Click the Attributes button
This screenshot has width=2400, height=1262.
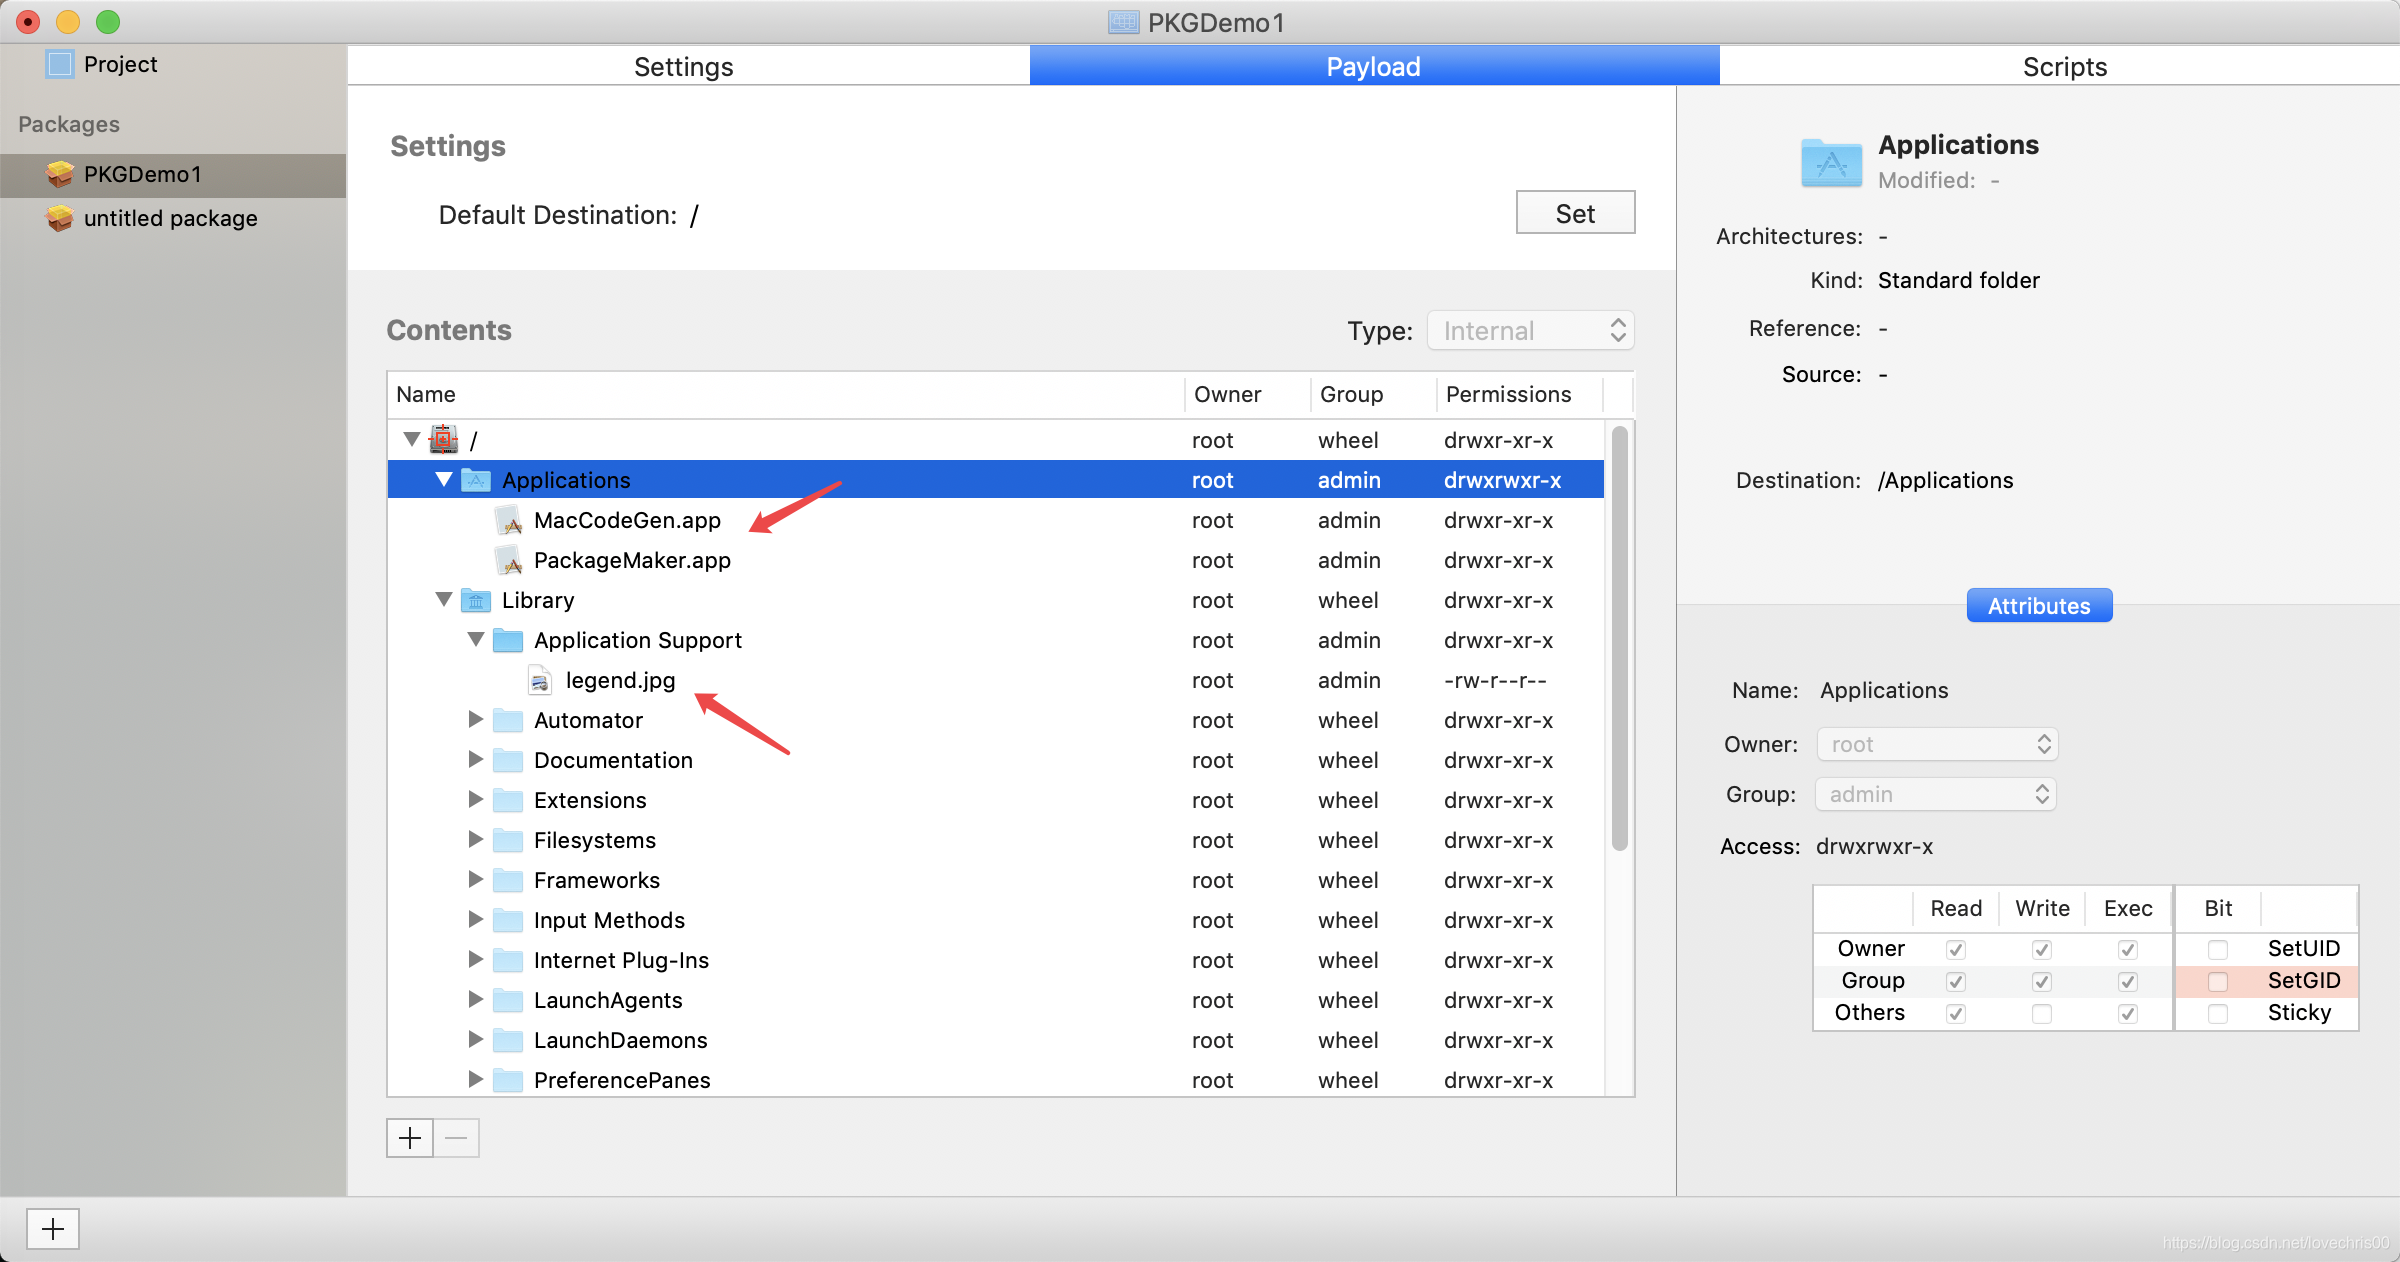[x=2038, y=606]
